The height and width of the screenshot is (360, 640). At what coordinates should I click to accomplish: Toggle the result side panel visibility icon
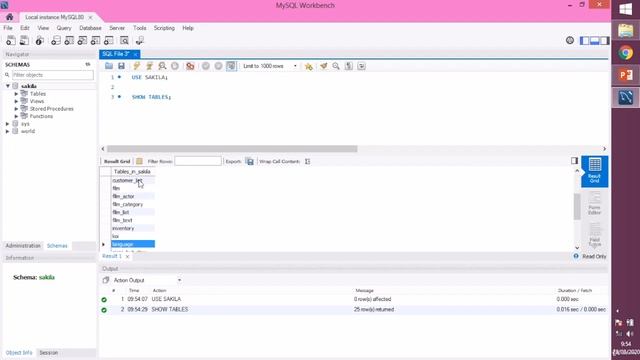[574, 161]
